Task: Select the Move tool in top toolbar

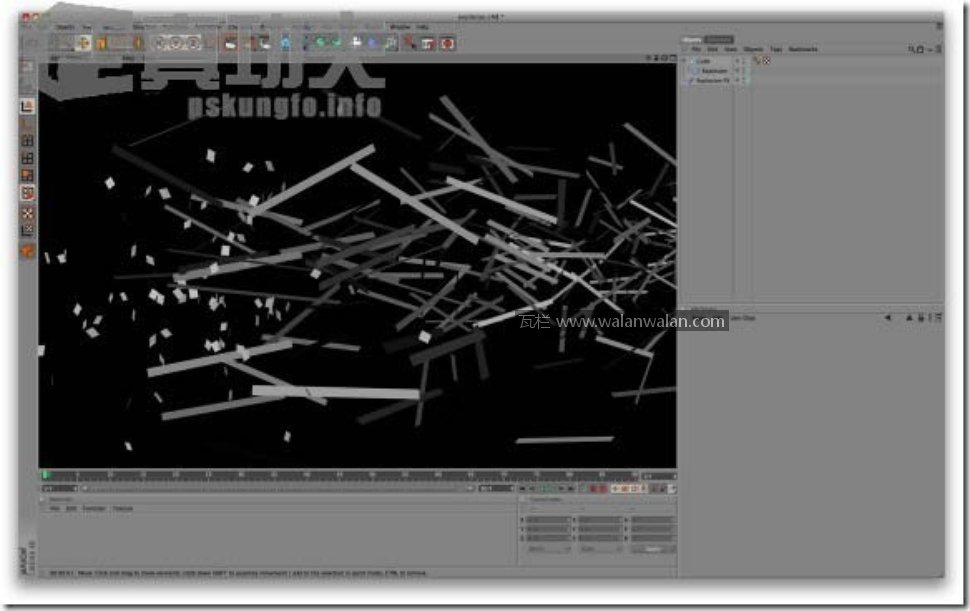Action: pos(84,42)
